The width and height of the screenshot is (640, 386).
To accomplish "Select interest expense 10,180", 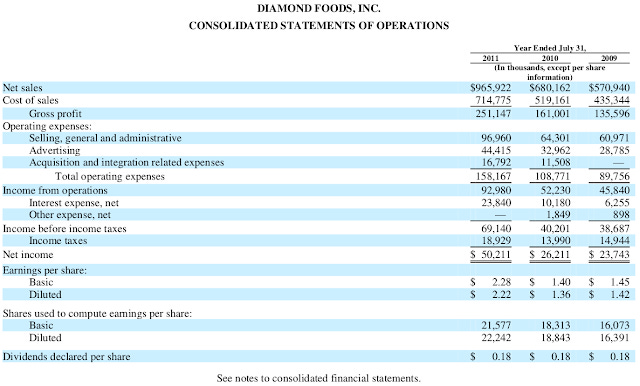I will point(556,203).
